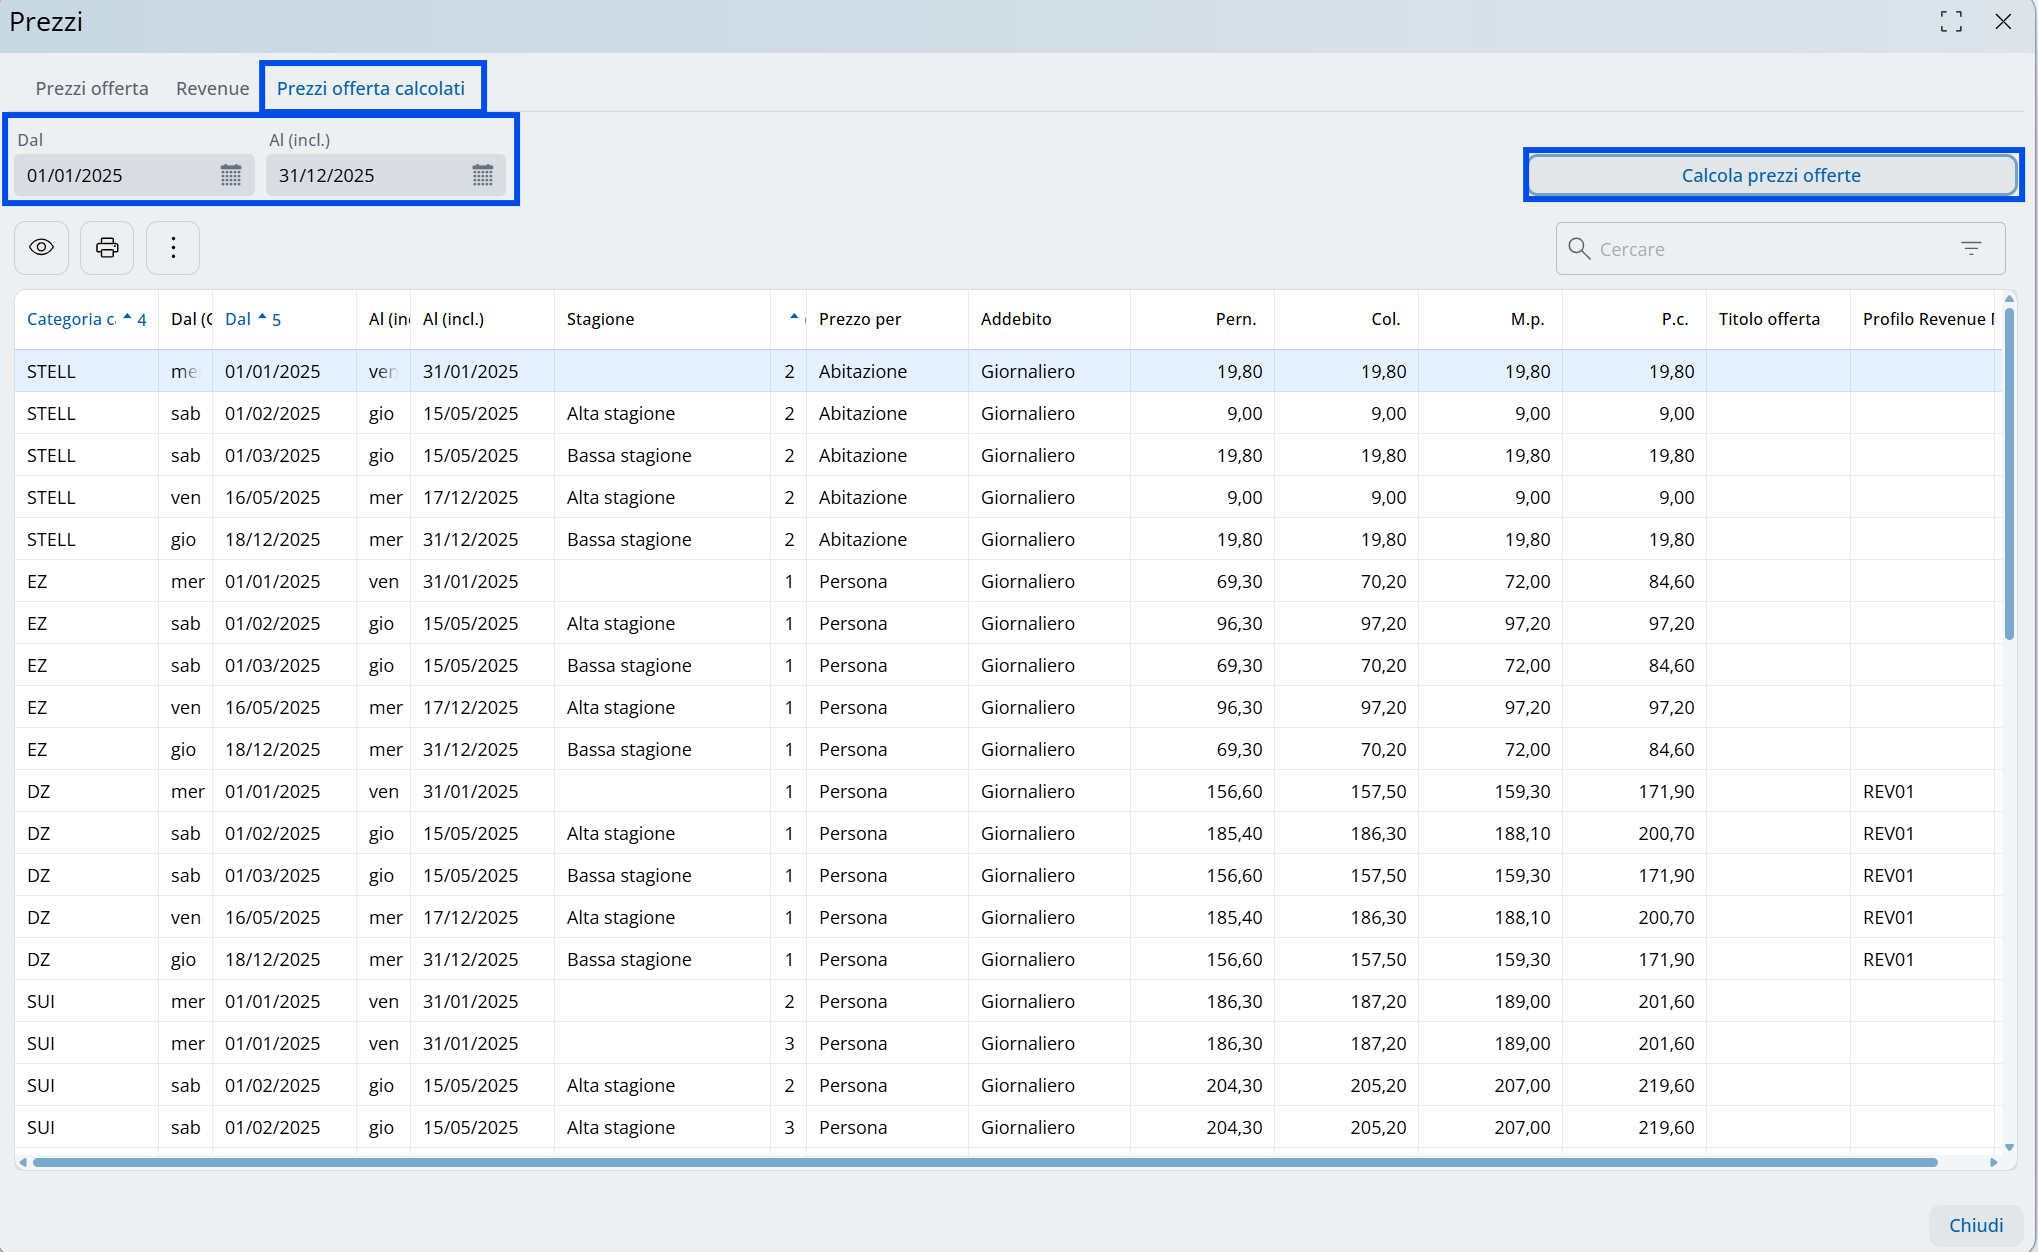
Task: Click the magnifier icon in Cercare field
Action: 1579,249
